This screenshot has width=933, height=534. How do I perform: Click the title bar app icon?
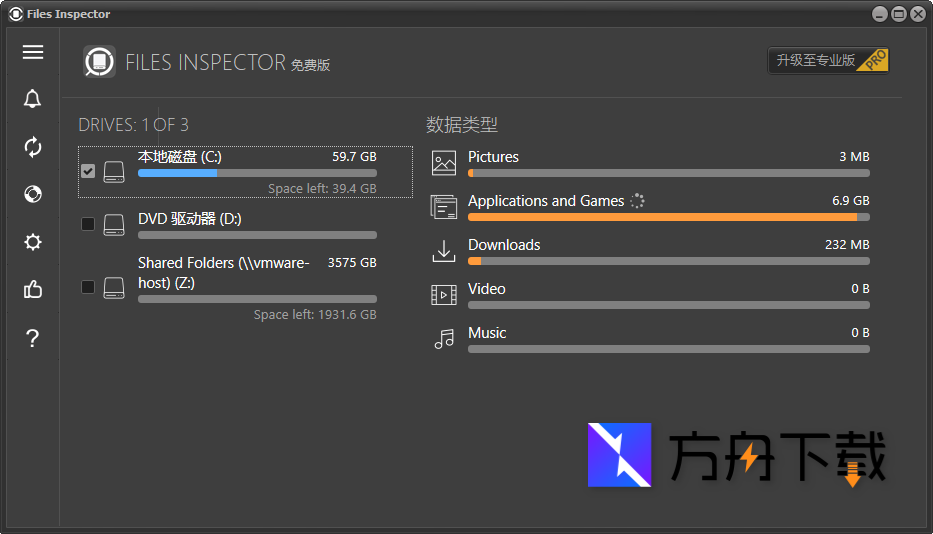[16, 14]
